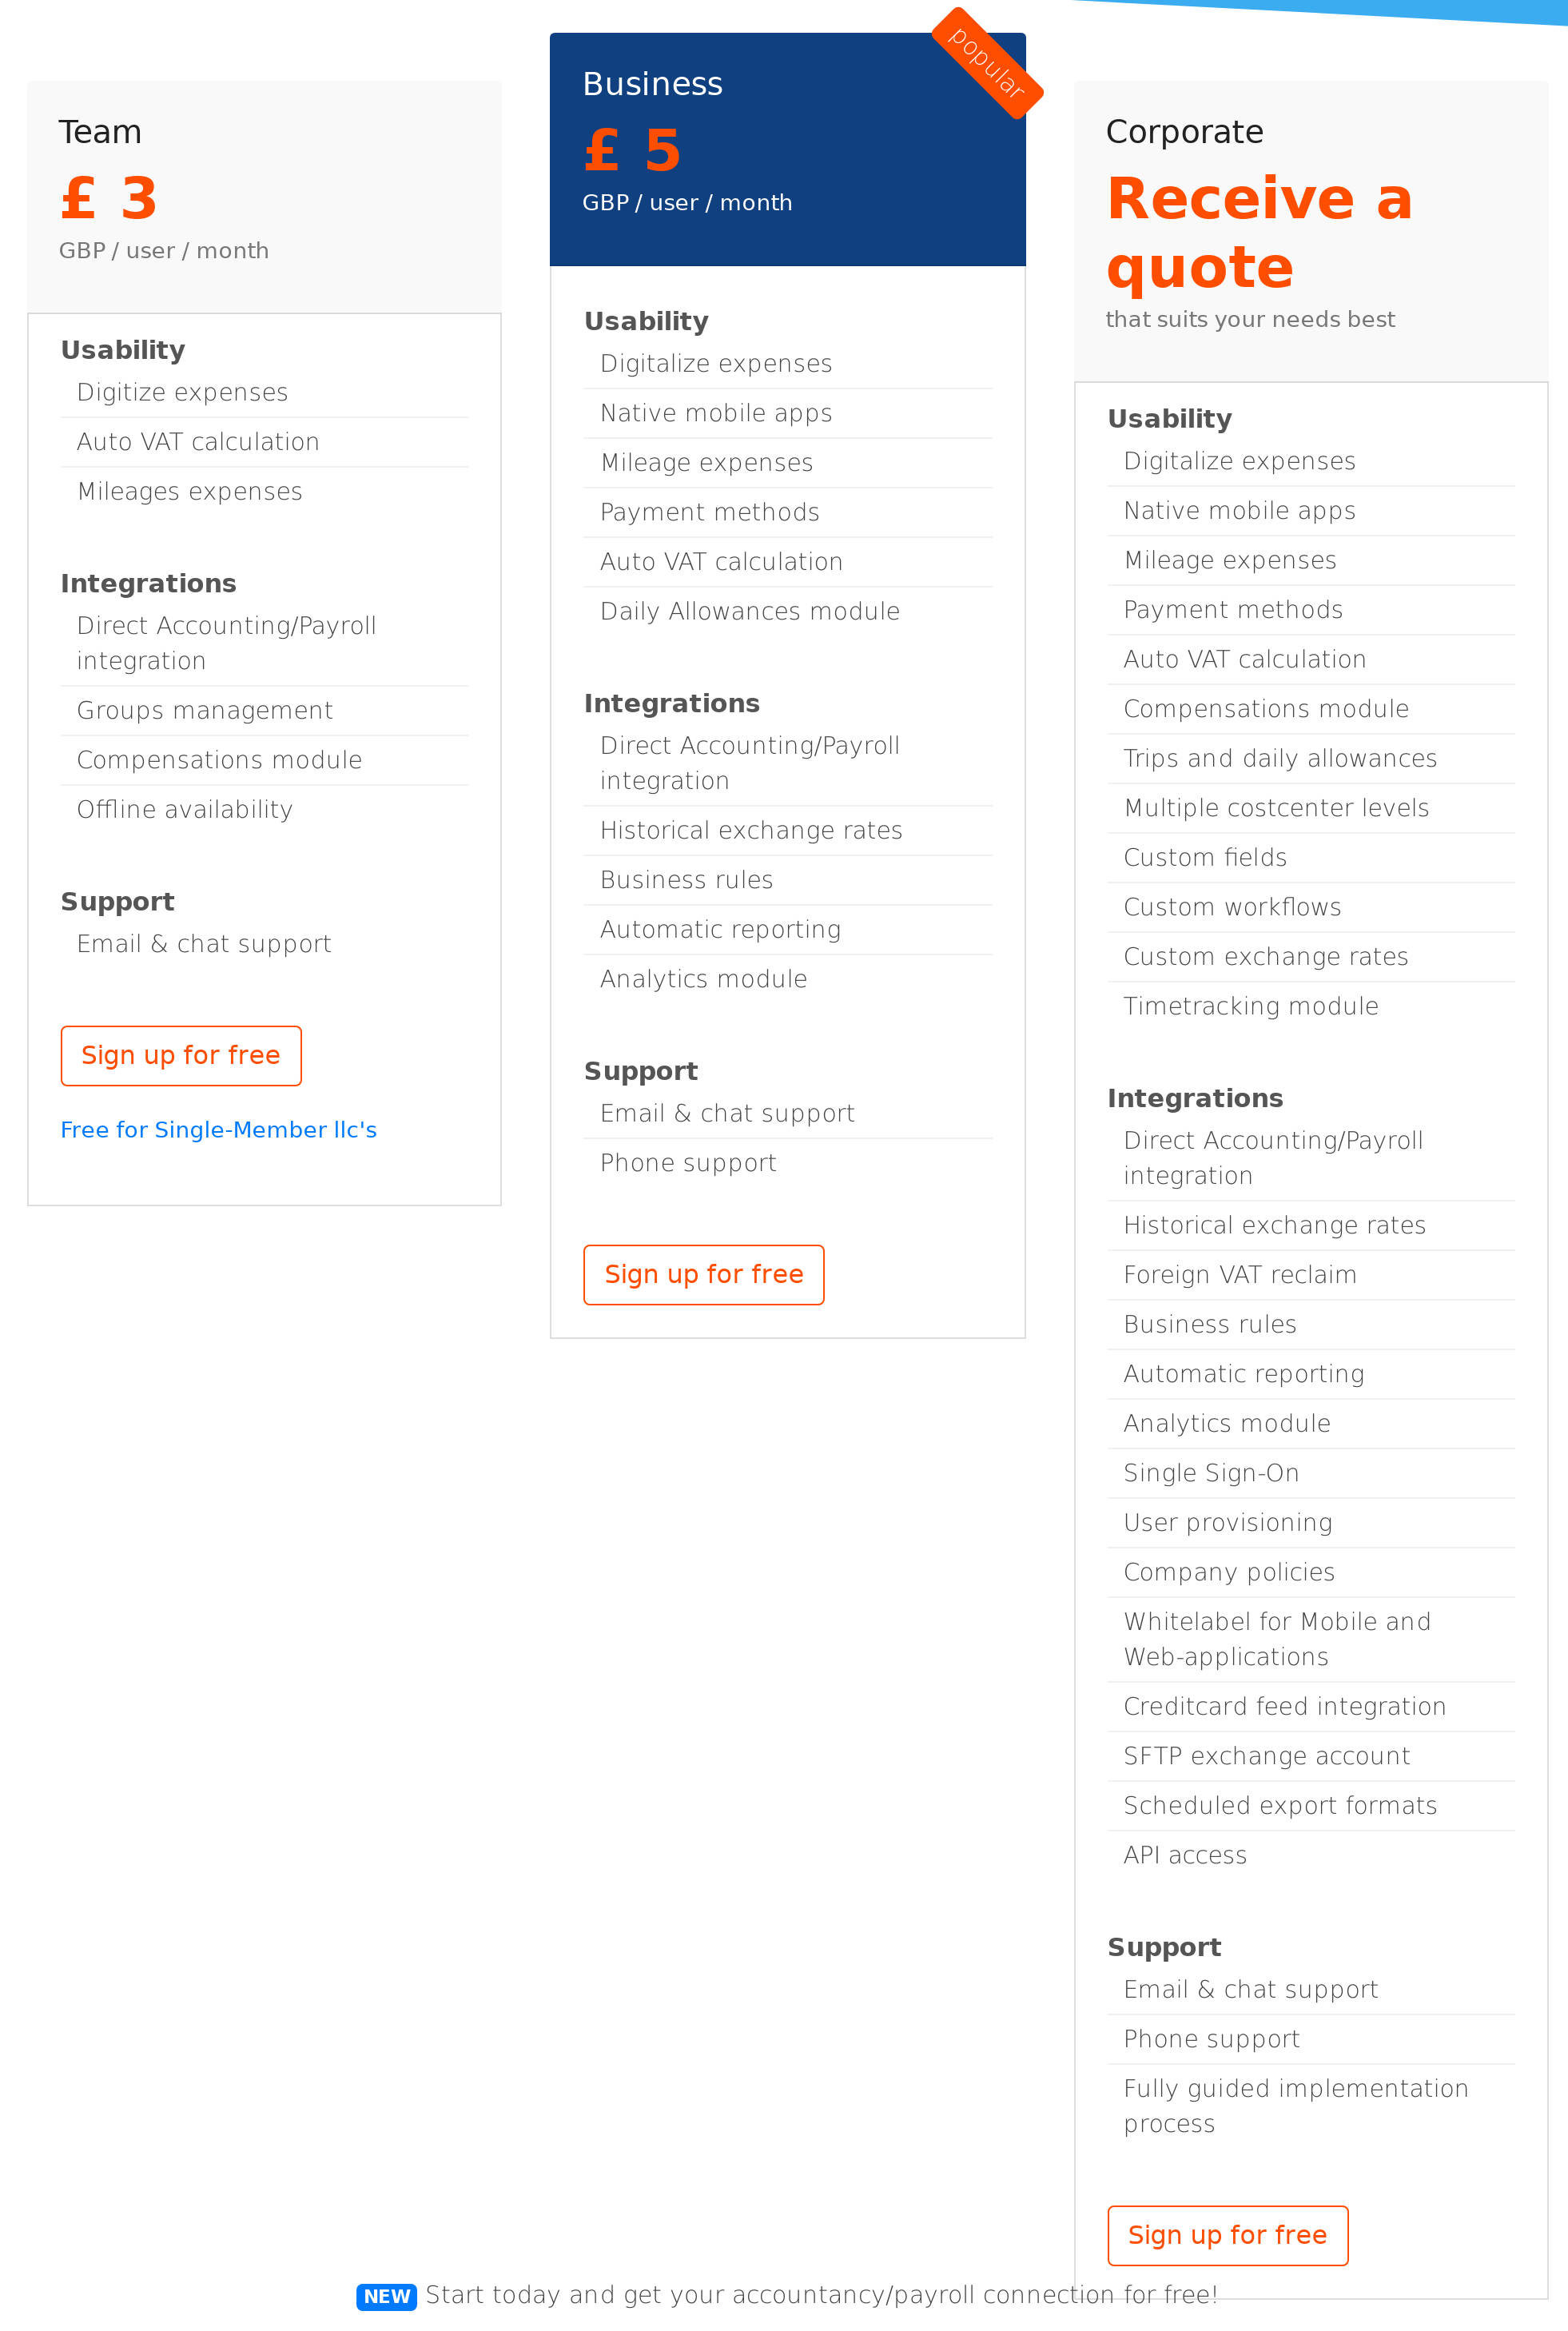
Task: Click the Analytics module row under Business Integrations
Action: pos(703,979)
